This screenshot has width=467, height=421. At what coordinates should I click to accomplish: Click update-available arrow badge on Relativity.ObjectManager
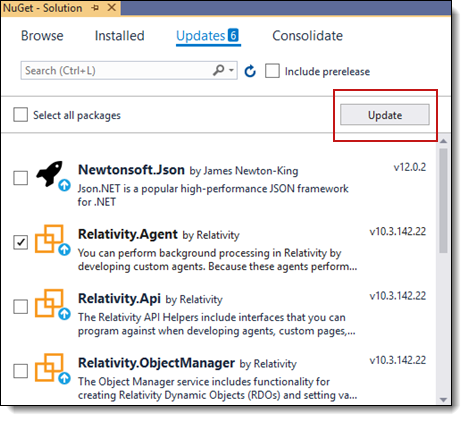click(x=64, y=378)
